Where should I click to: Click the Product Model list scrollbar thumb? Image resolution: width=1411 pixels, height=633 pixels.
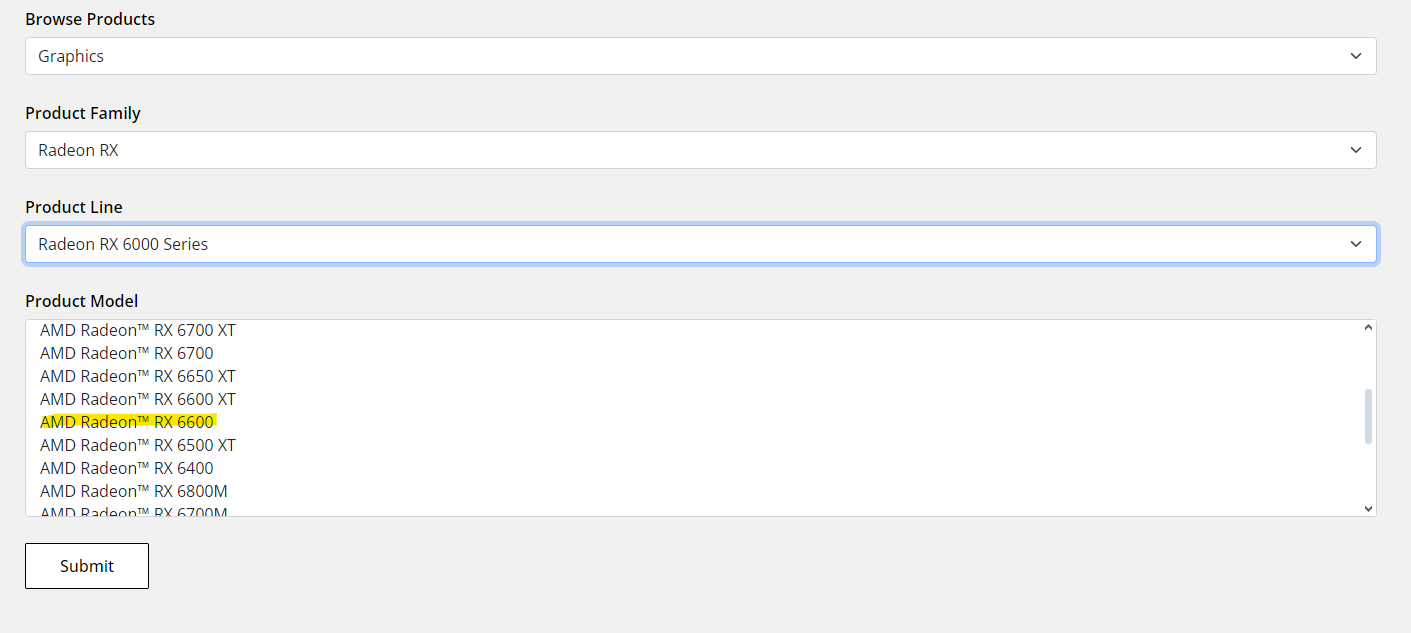tap(1368, 416)
